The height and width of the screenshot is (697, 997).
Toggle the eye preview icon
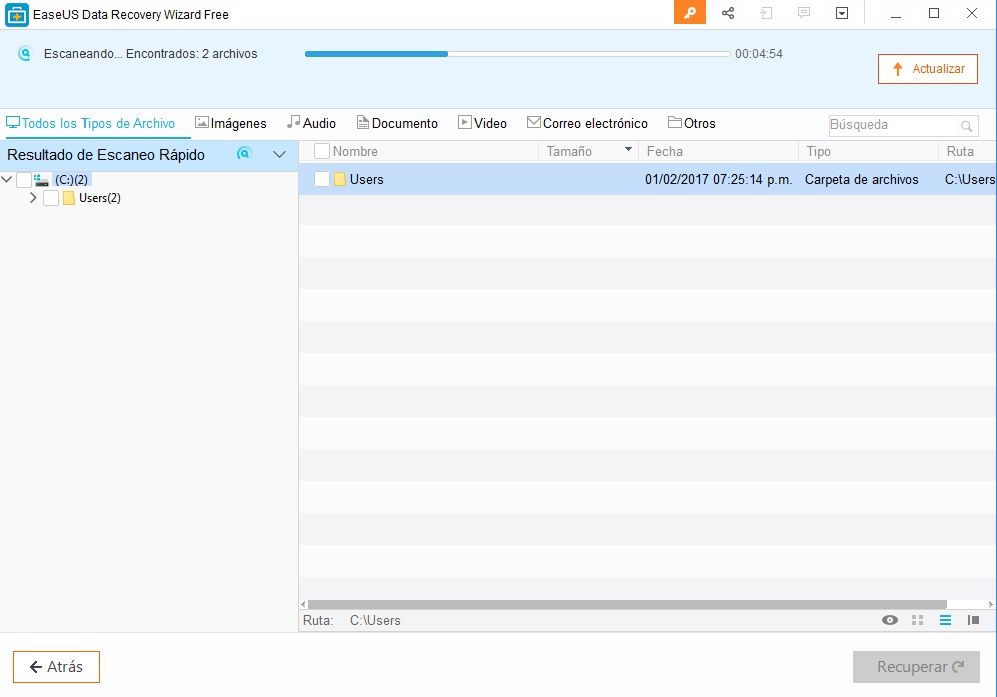pyautogui.click(x=889, y=621)
